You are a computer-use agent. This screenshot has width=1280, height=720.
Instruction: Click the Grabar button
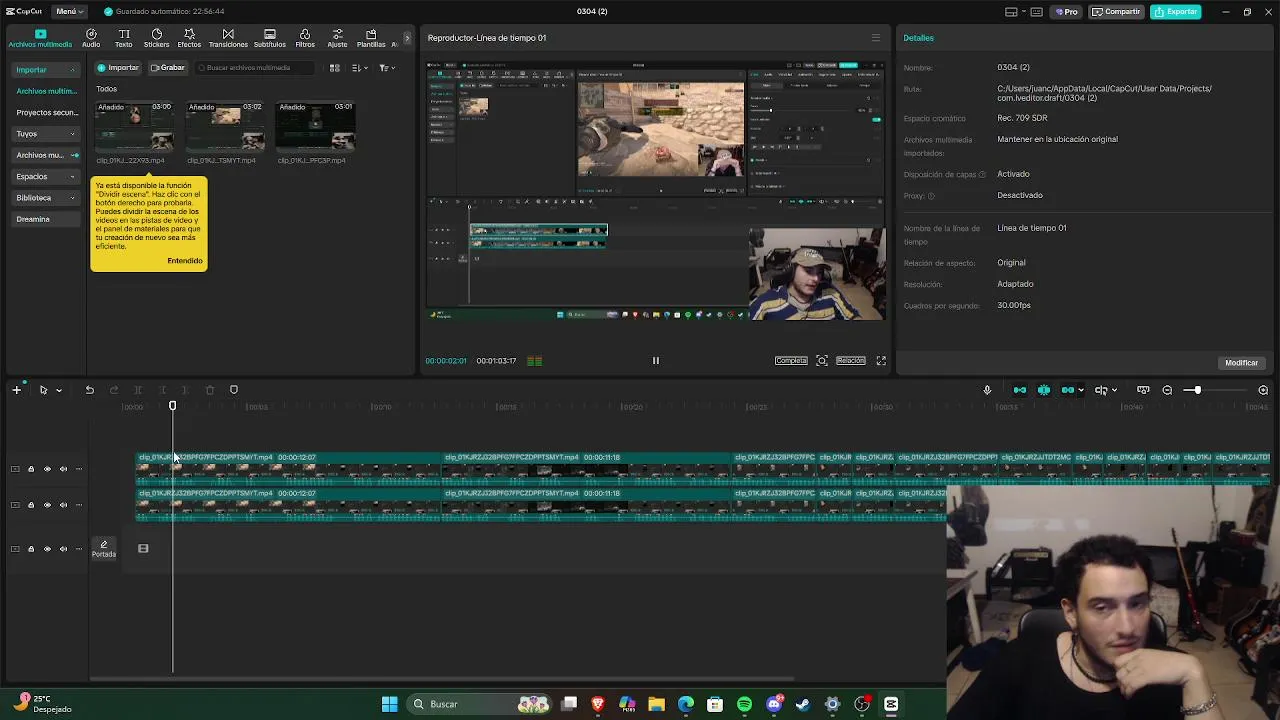168,68
